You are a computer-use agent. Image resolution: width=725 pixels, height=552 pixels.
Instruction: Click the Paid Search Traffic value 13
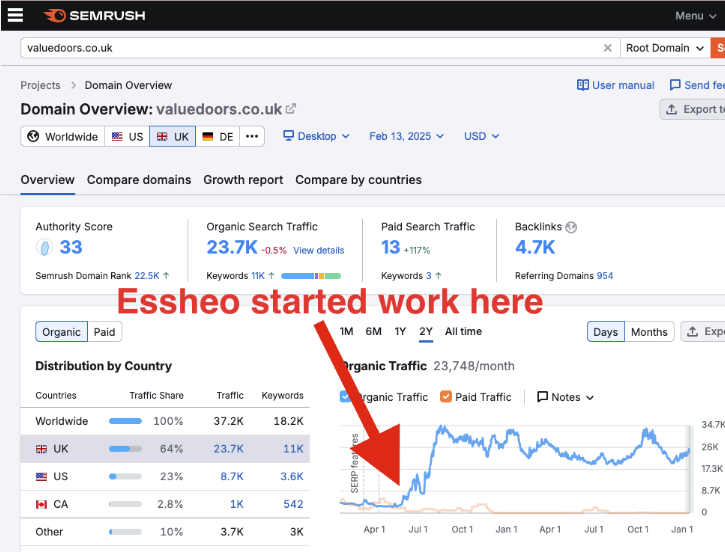[x=391, y=247]
